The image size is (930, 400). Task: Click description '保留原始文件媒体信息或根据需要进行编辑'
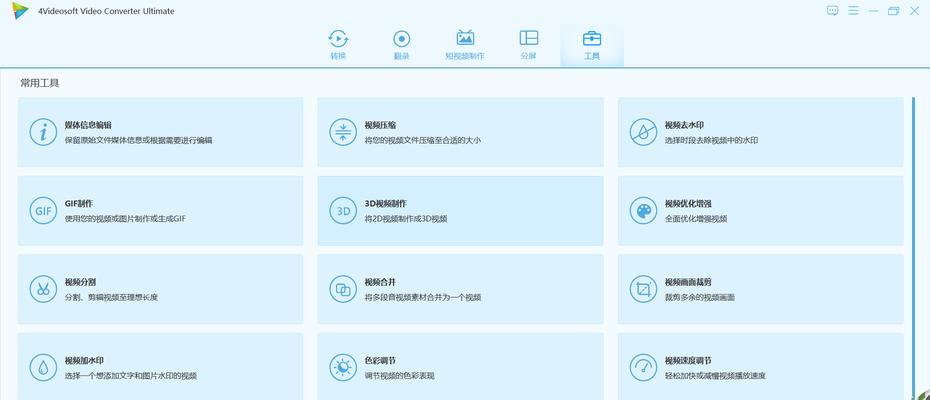coord(138,141)
